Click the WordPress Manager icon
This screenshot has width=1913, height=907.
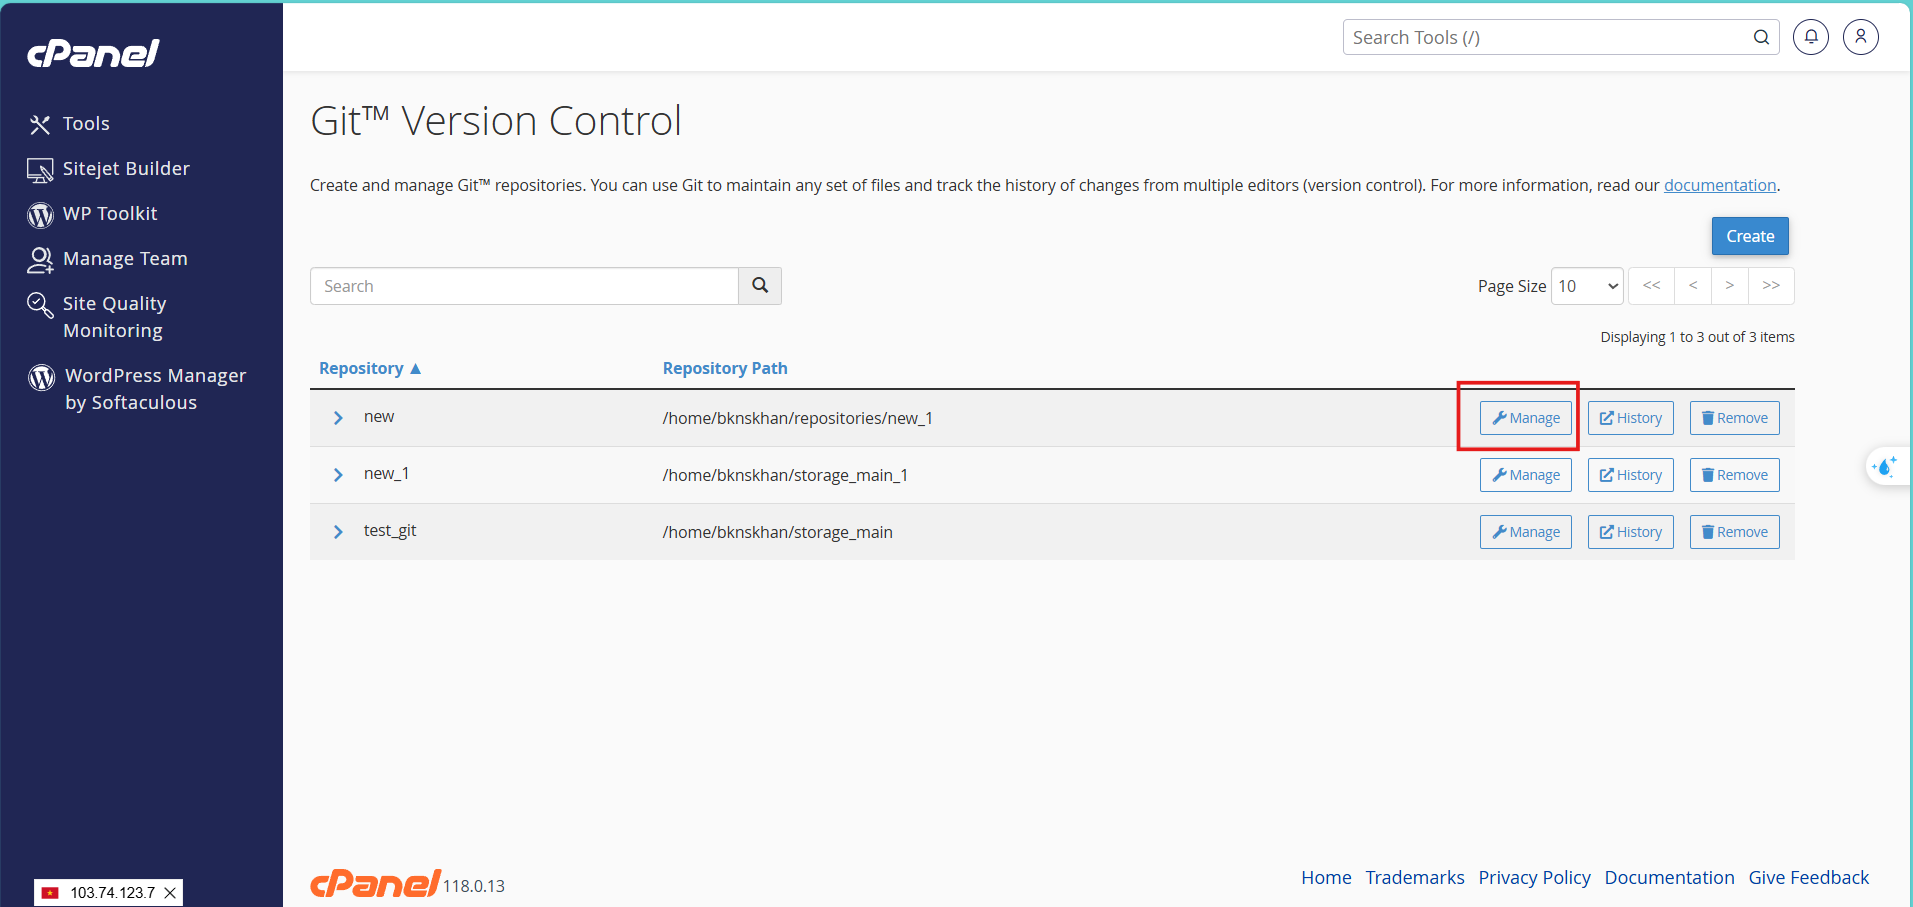coord(41,377)
